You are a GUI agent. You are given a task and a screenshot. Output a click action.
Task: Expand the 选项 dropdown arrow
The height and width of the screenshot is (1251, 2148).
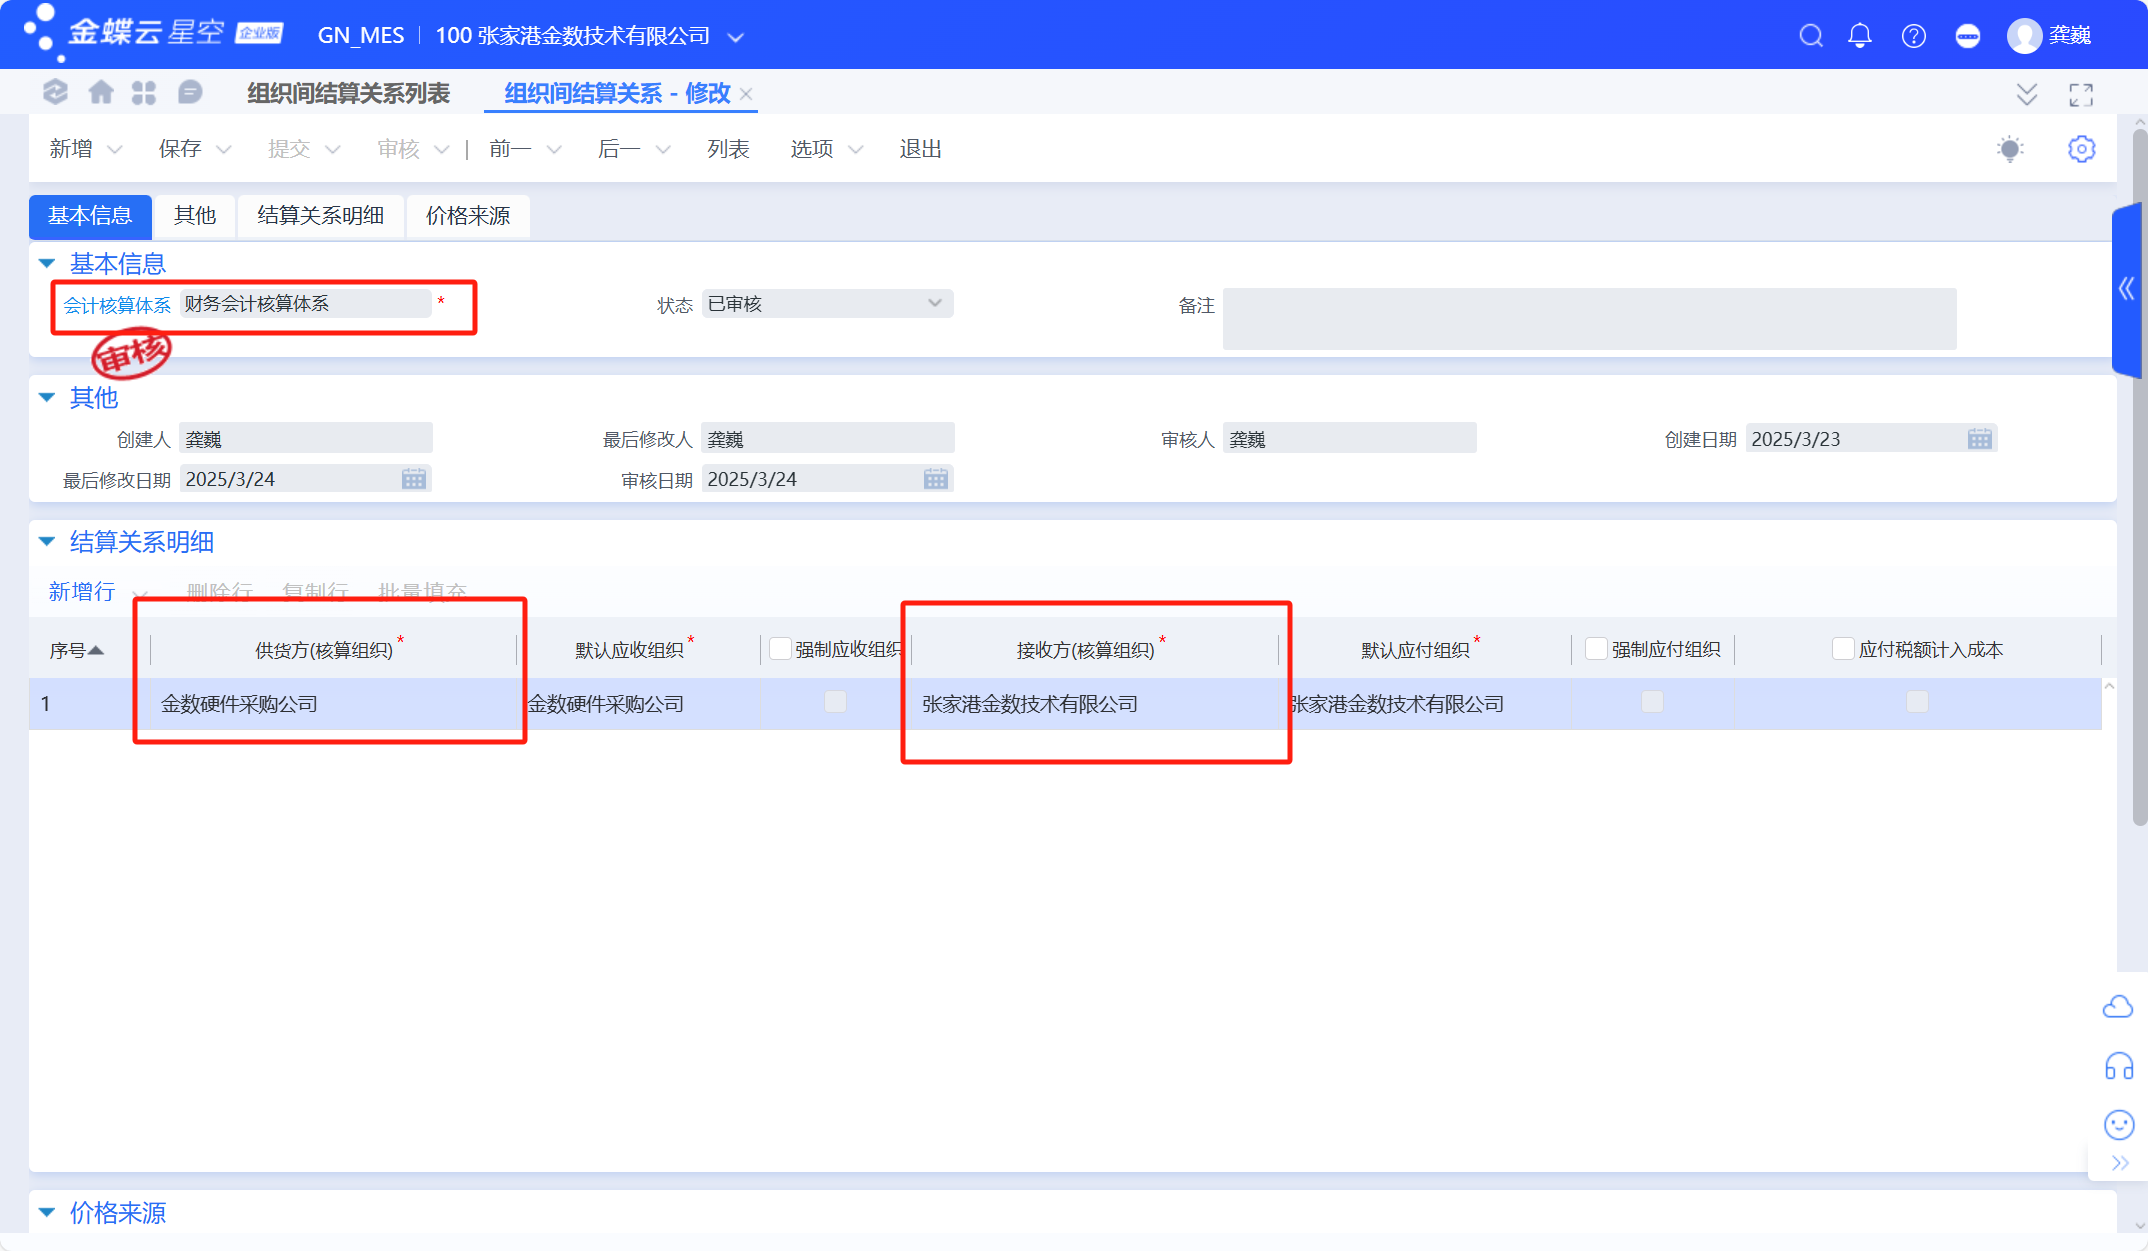click(856, 150)
